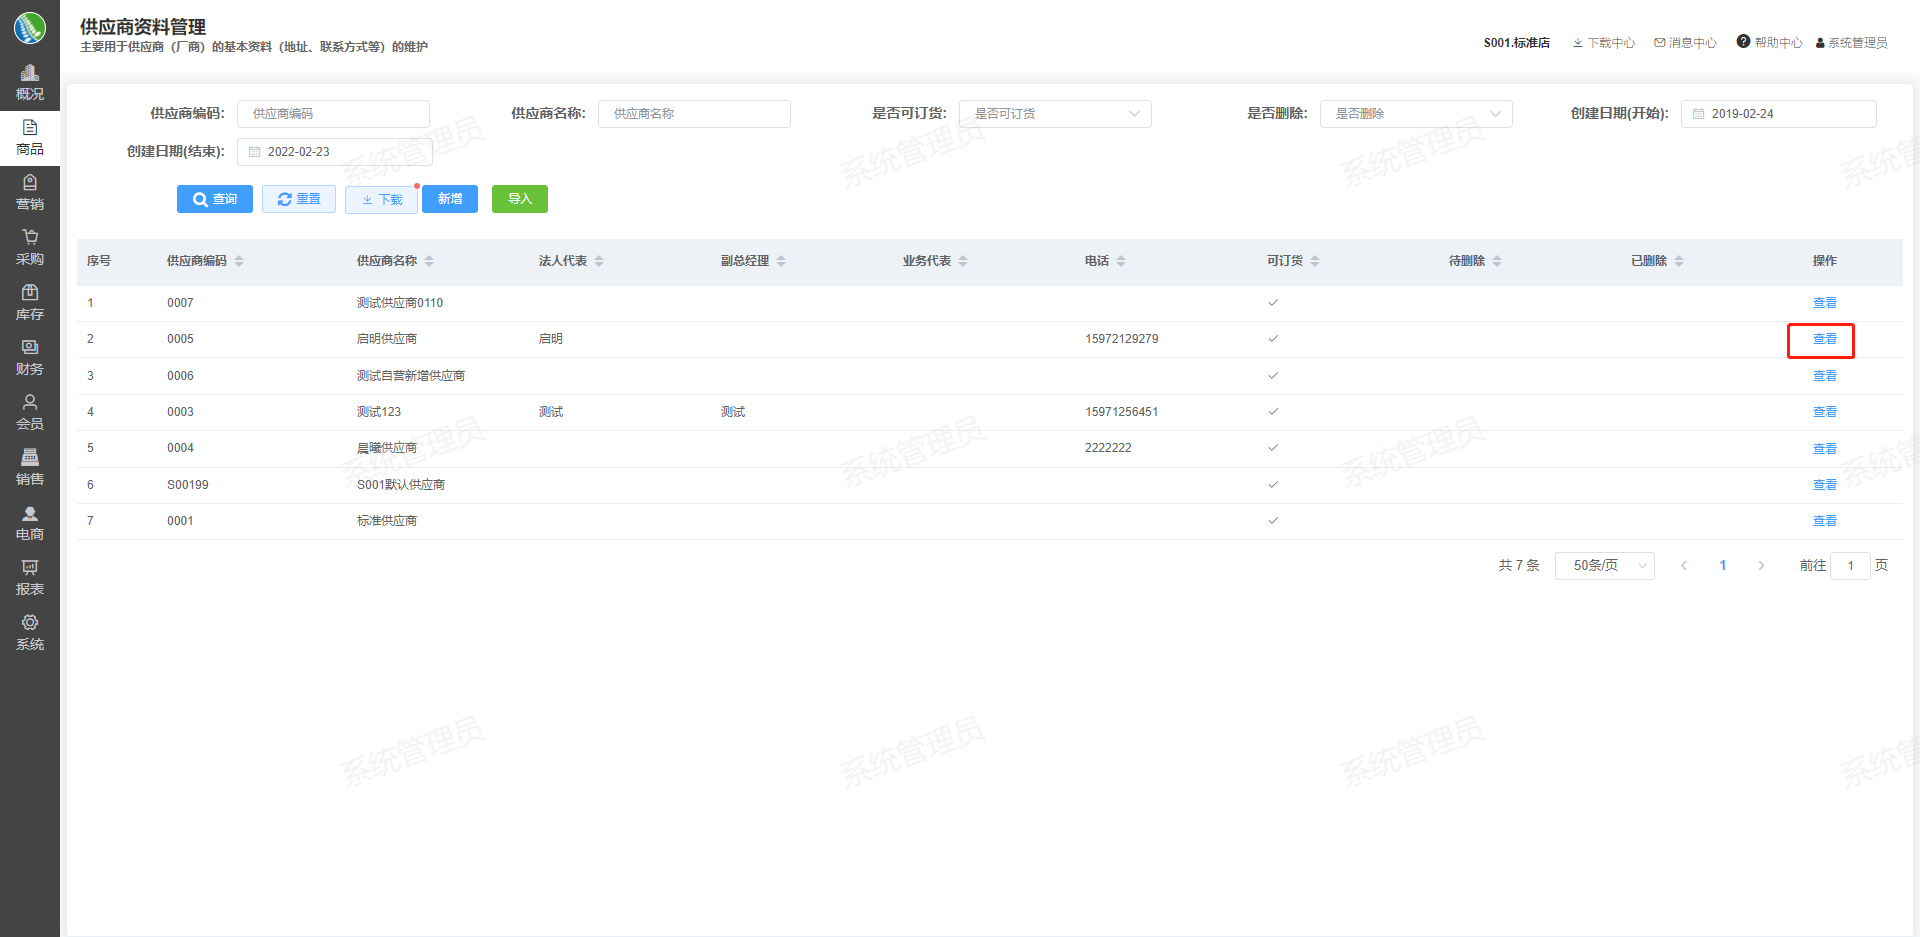
Task: Click phone number 15972129279
Action: pyautogui.click(x=1122, y=339)
